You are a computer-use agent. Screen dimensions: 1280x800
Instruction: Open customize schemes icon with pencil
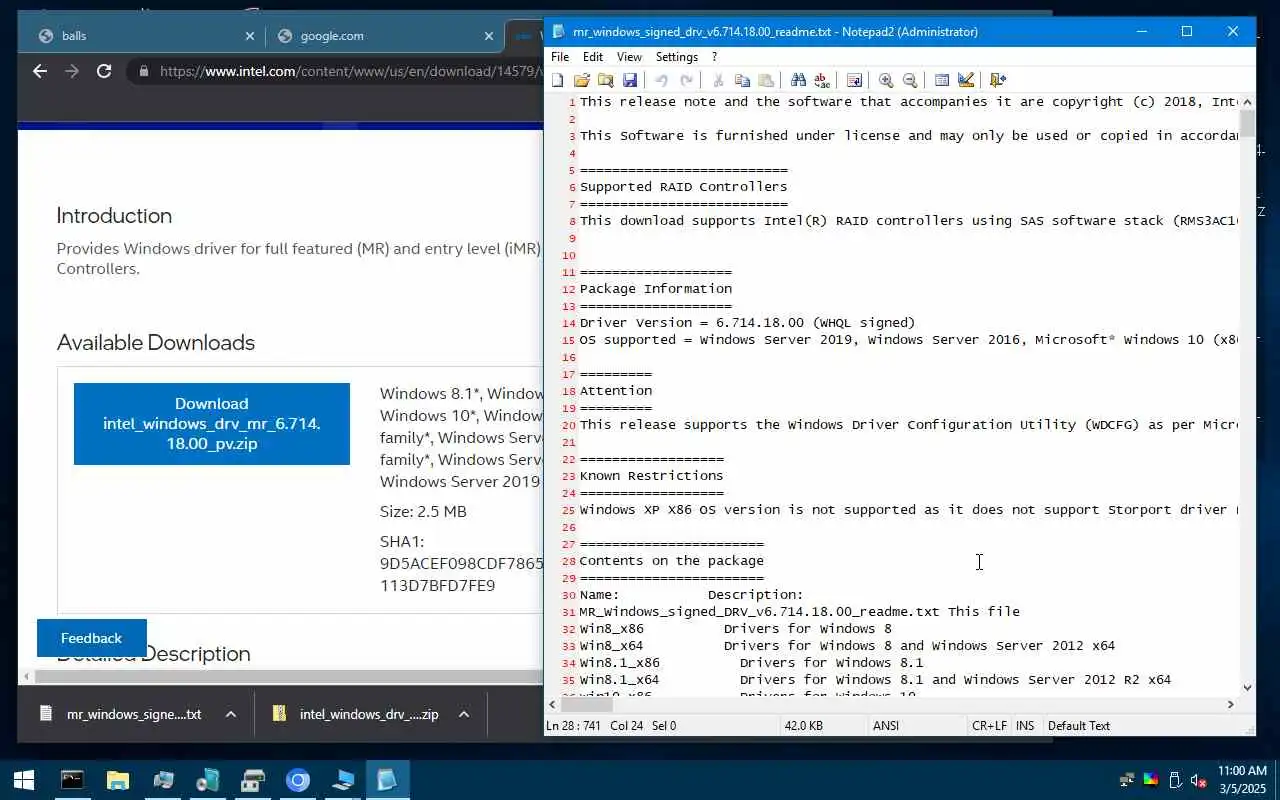[966, 80]
